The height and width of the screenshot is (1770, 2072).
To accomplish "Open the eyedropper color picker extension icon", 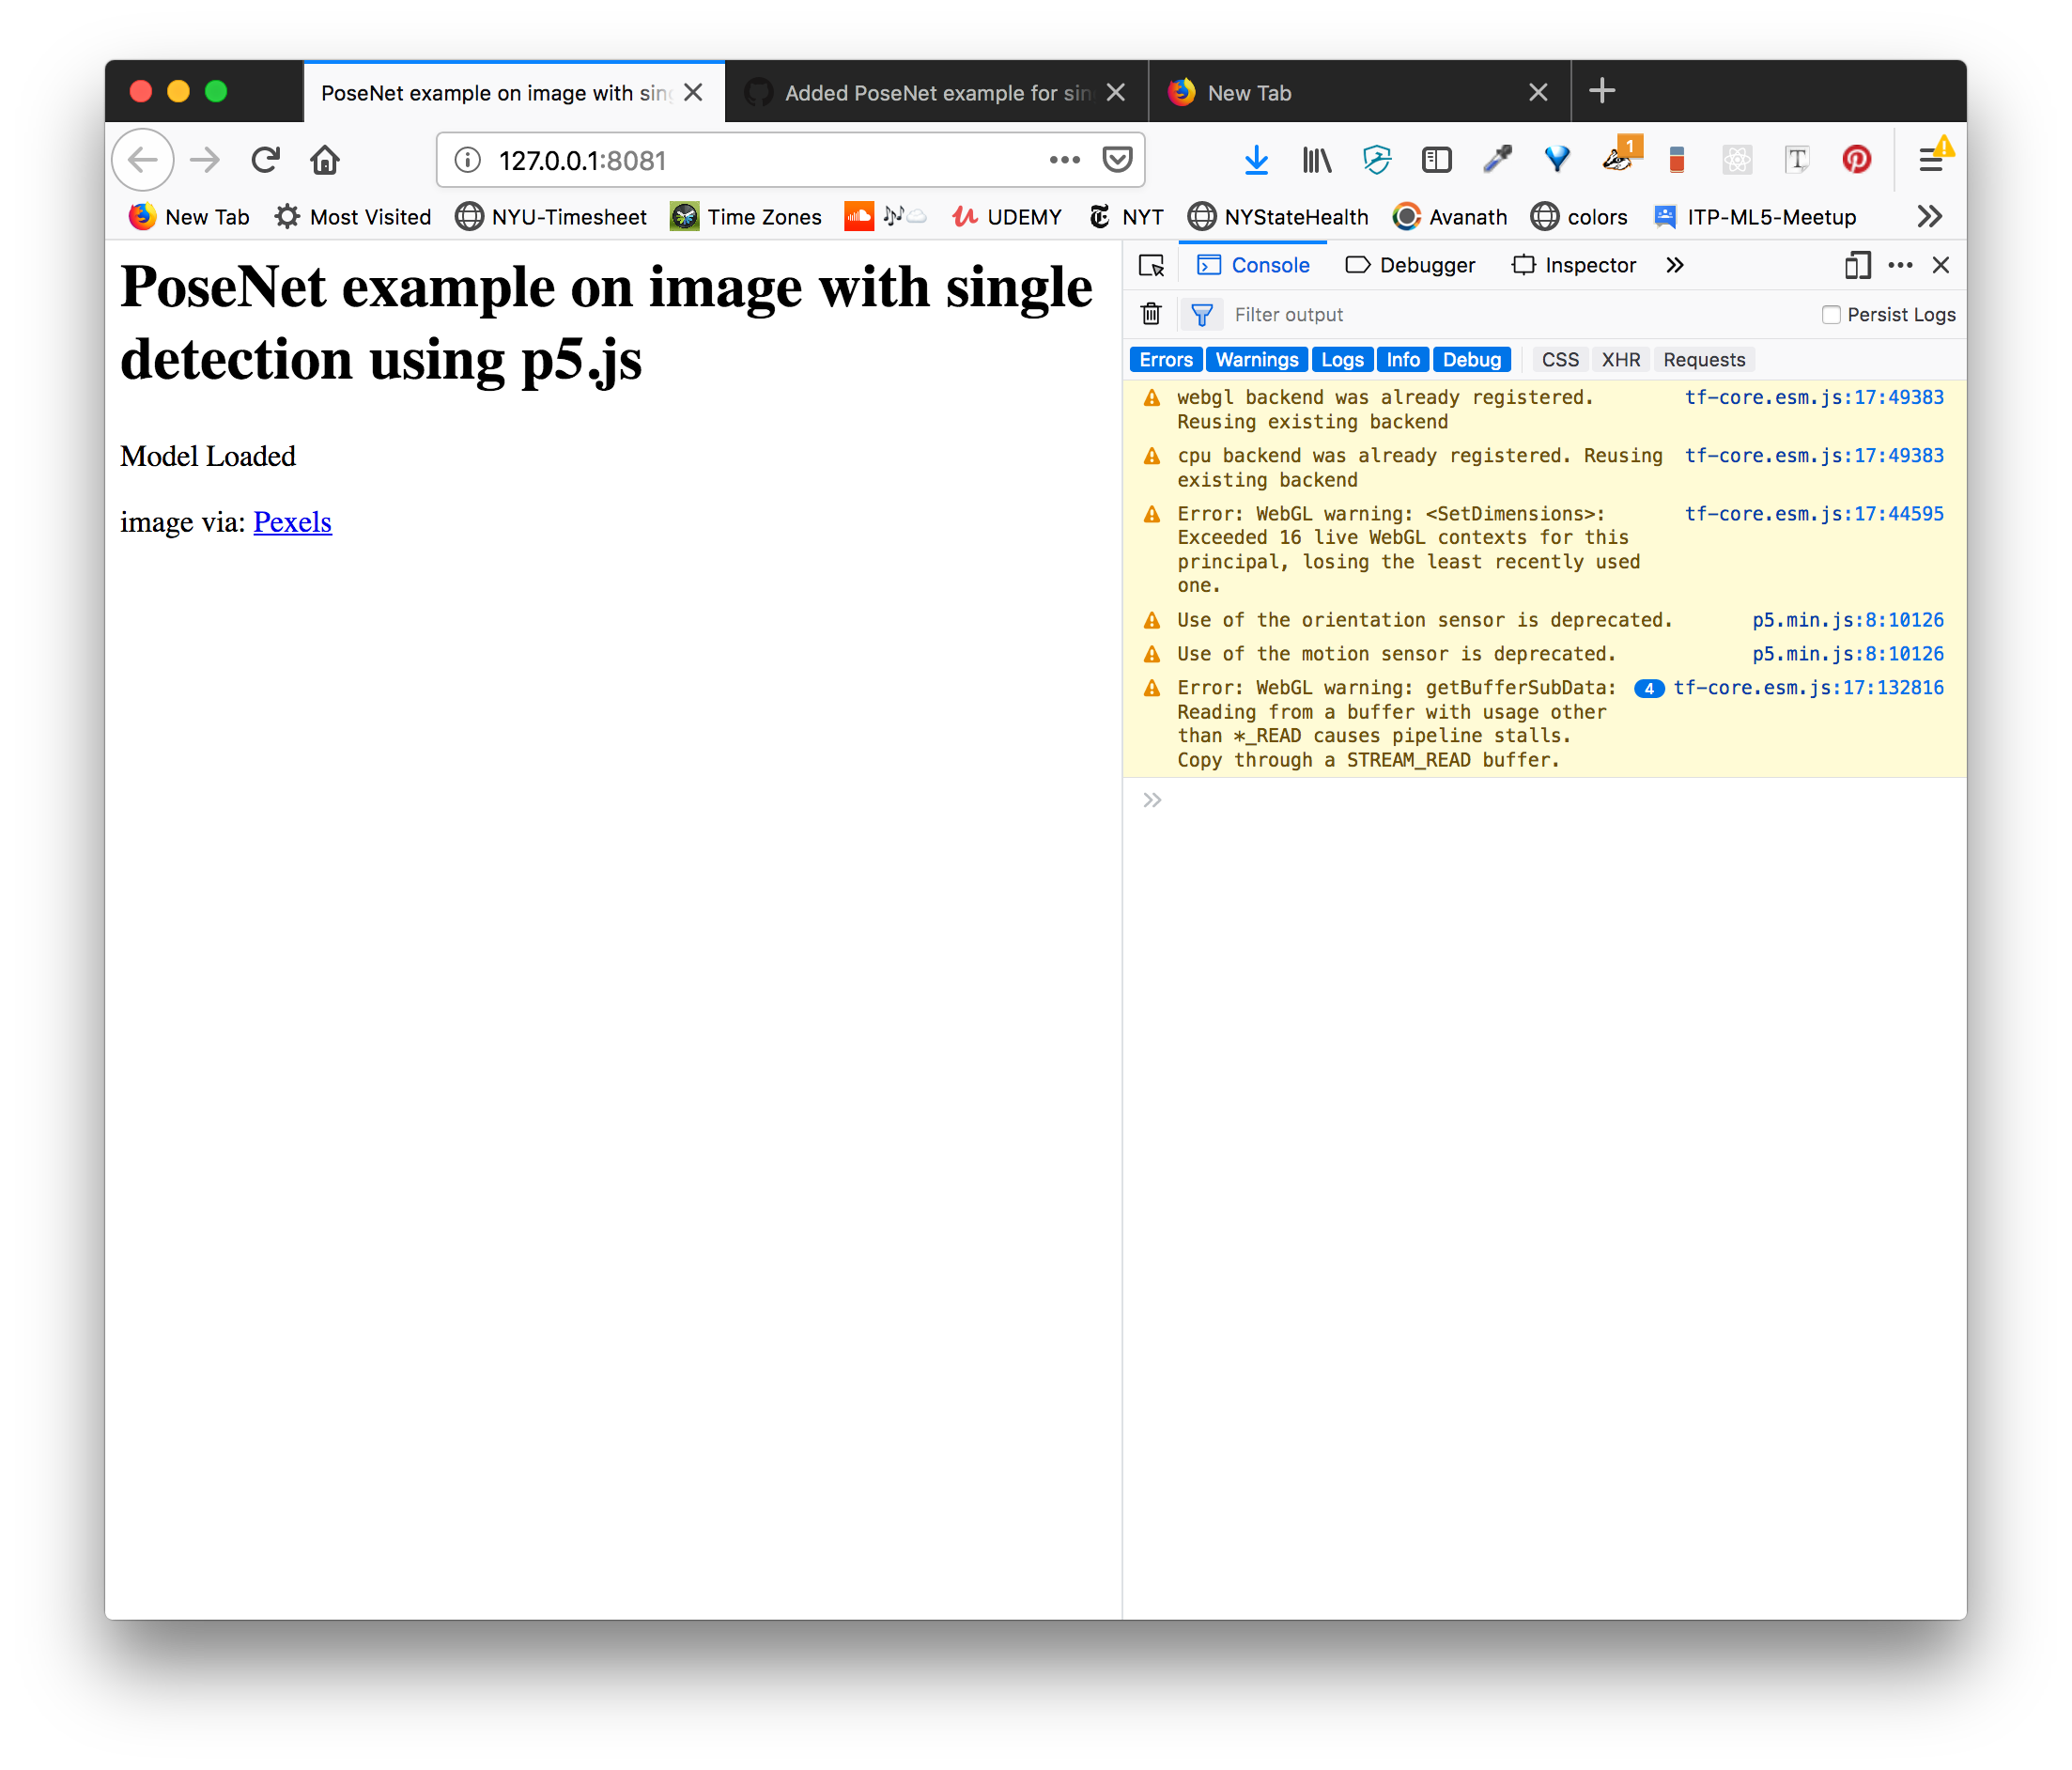I will [x=1497, y=159].
